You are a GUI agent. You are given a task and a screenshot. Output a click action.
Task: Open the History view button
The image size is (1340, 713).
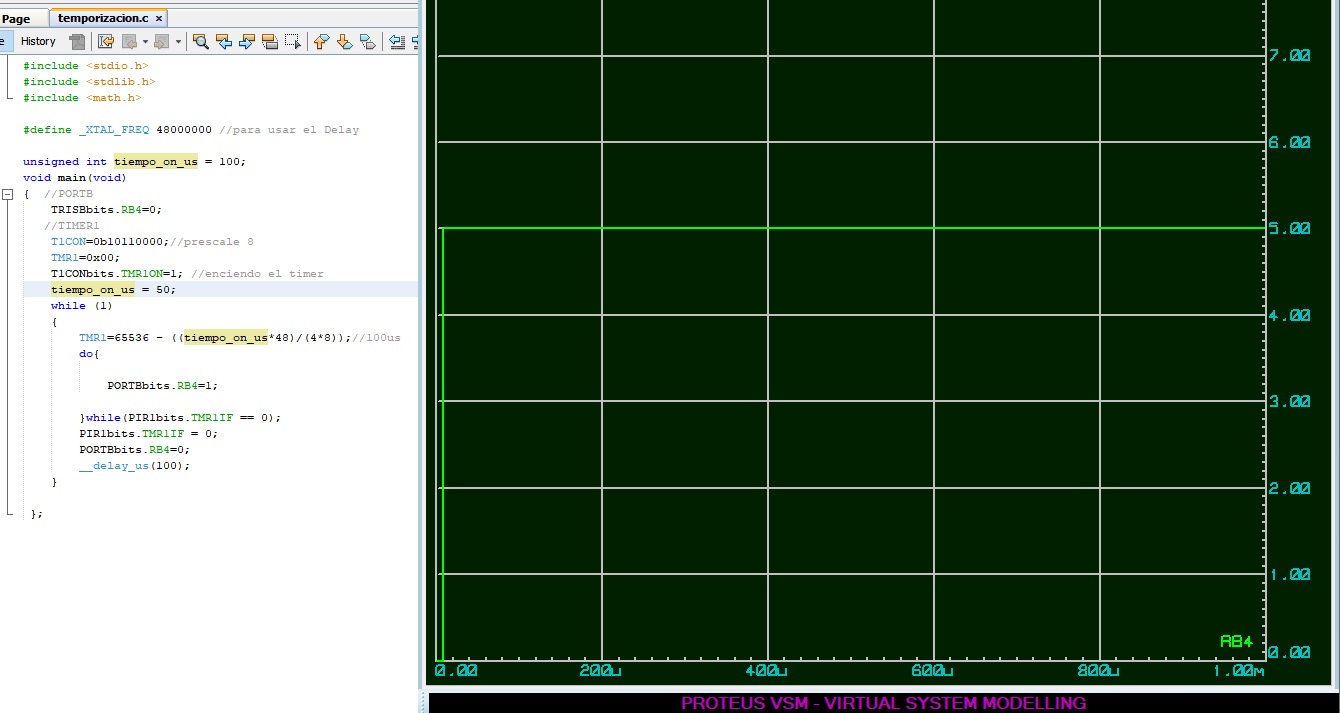tap(38, 41)
